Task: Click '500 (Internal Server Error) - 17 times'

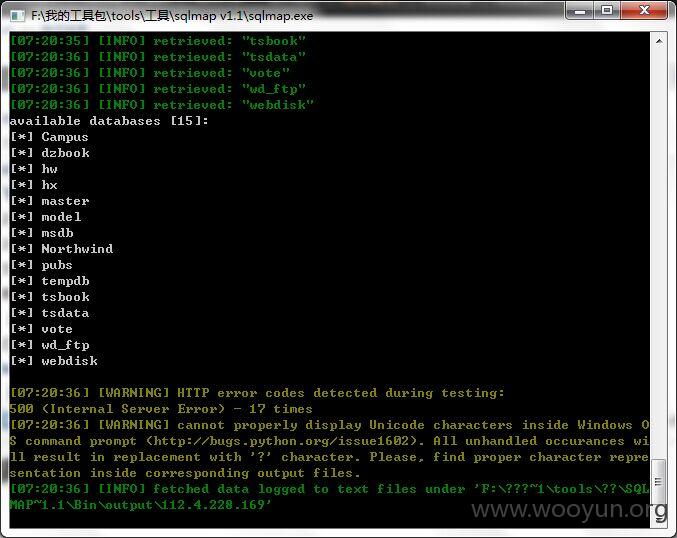Action: pos(161,408)
